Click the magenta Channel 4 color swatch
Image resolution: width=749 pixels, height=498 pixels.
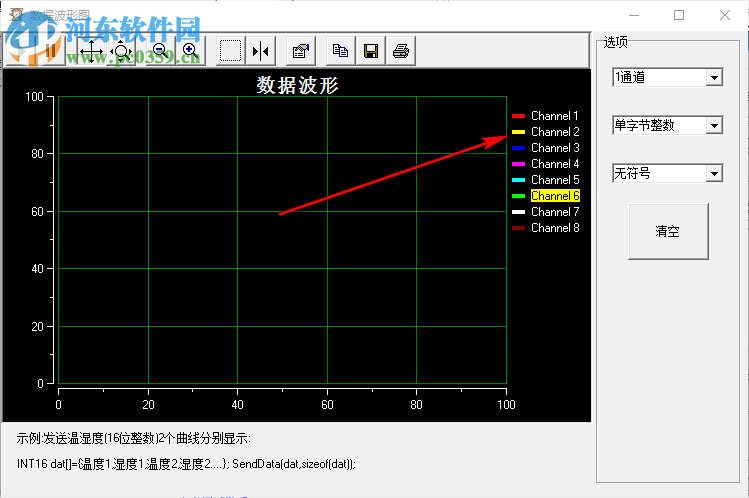[518, 164]
